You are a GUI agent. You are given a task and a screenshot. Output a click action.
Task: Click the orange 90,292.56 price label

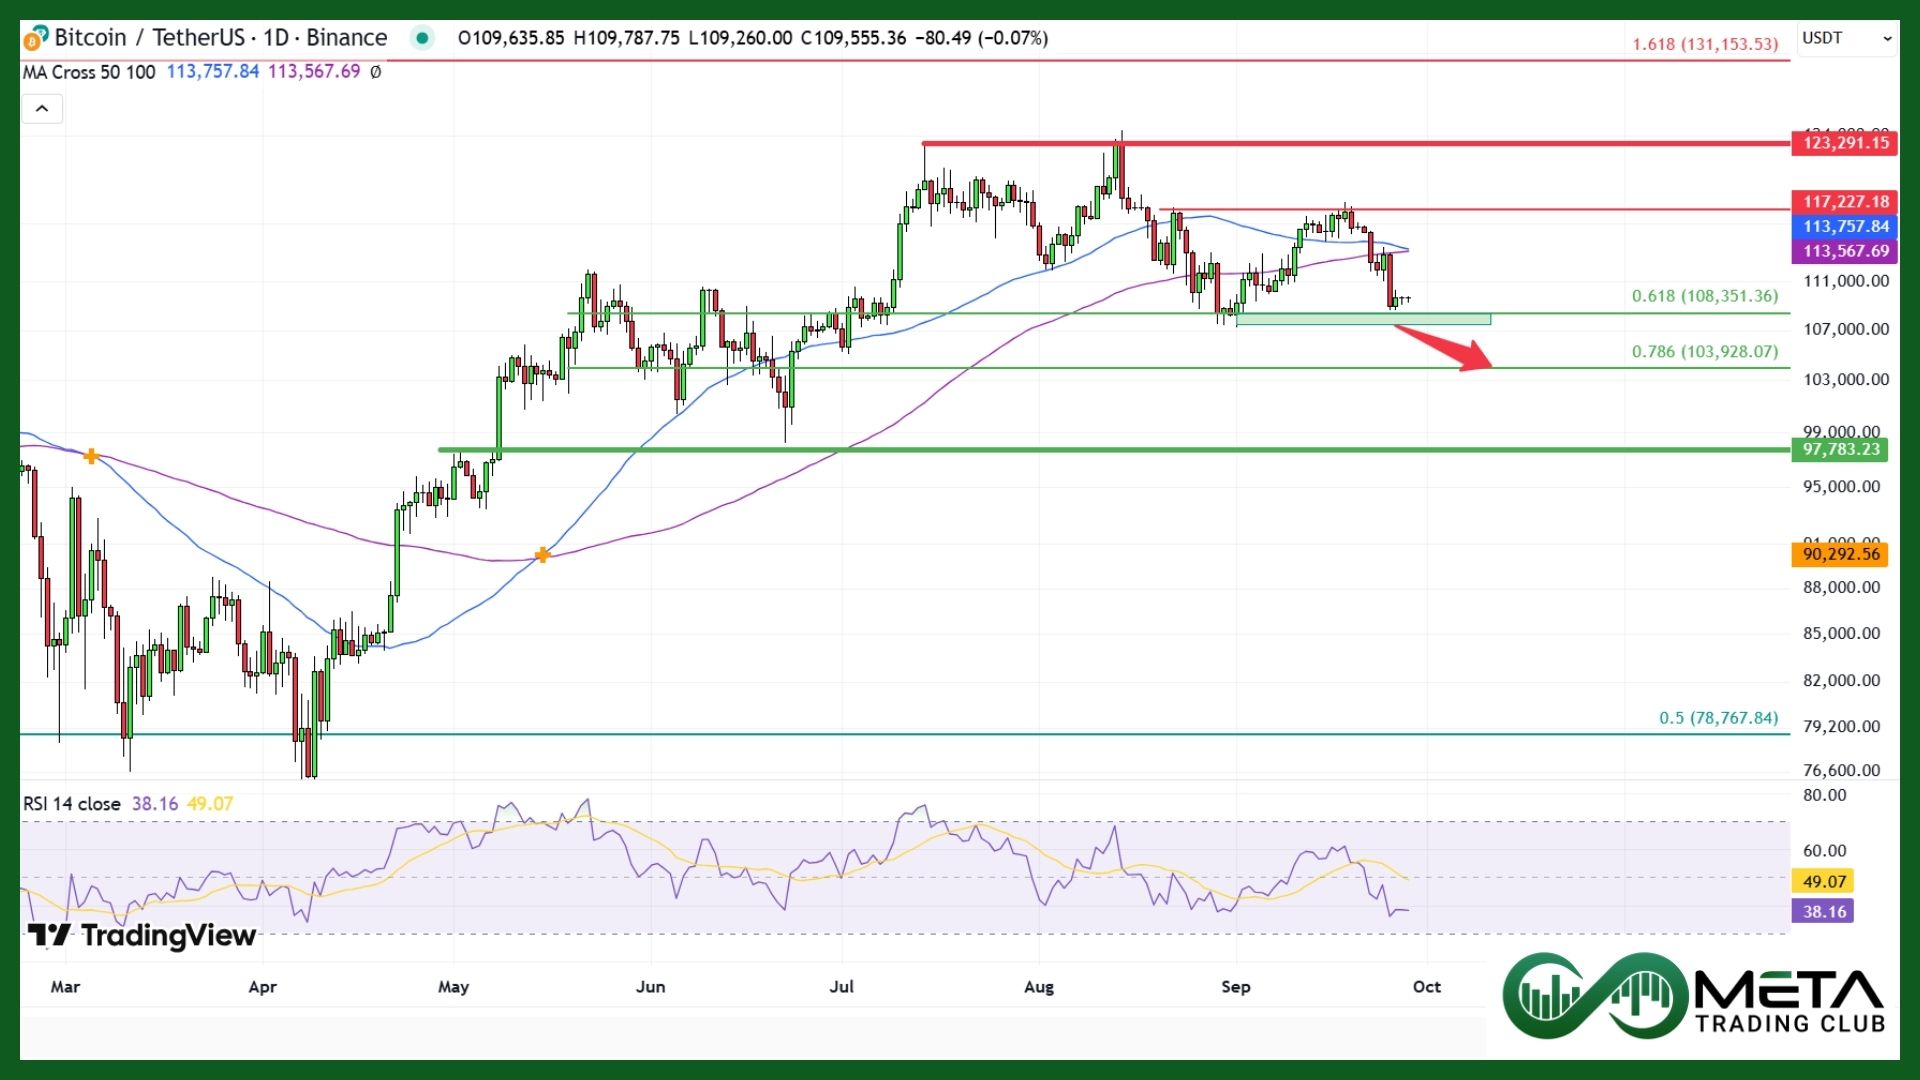1840,554
